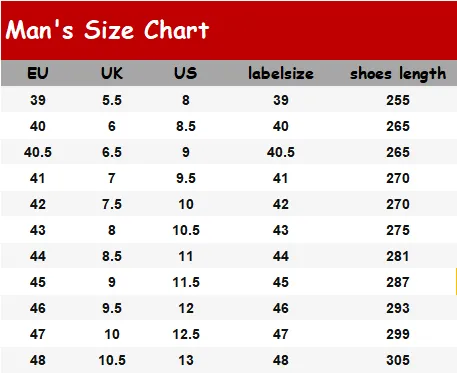Click the Man's Size Chart title
This screenshot has height=373, width=457.
(x=107, y=30)
